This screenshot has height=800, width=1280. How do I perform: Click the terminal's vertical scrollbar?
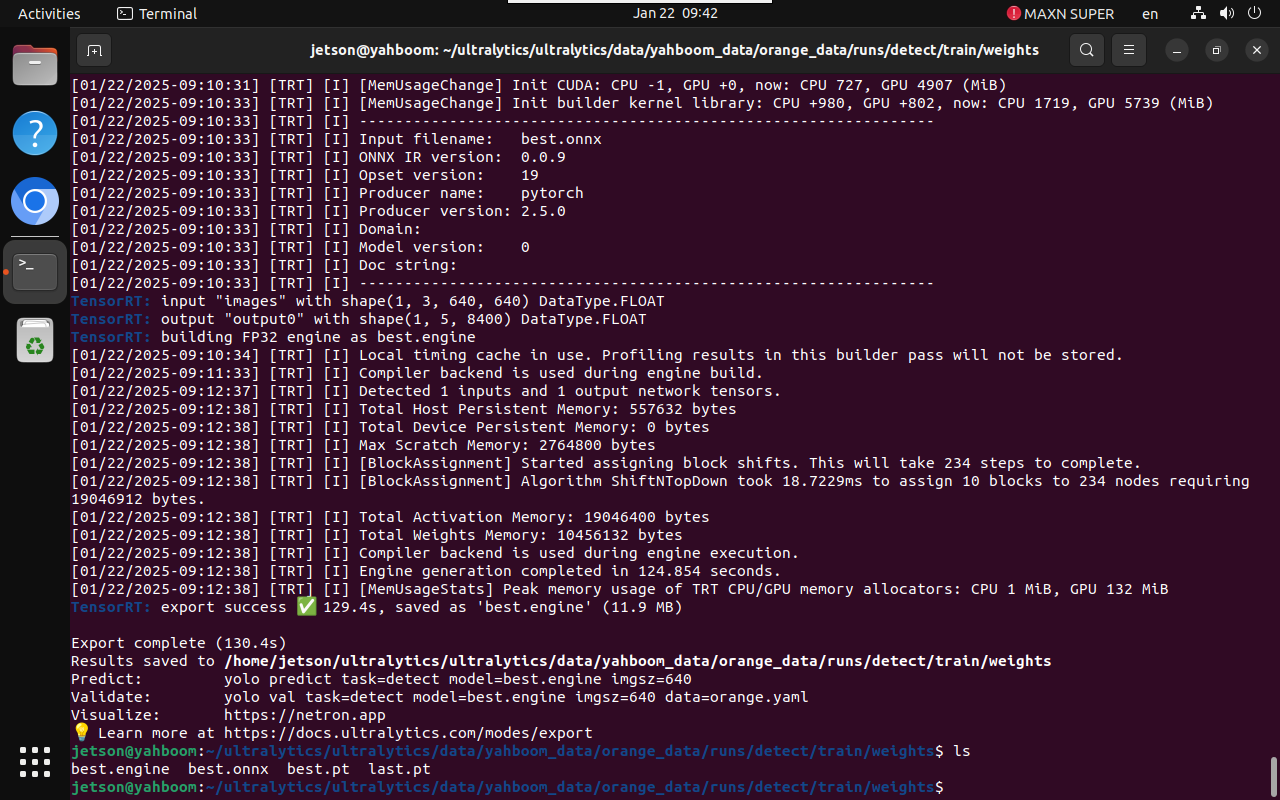coord(1273,775)
